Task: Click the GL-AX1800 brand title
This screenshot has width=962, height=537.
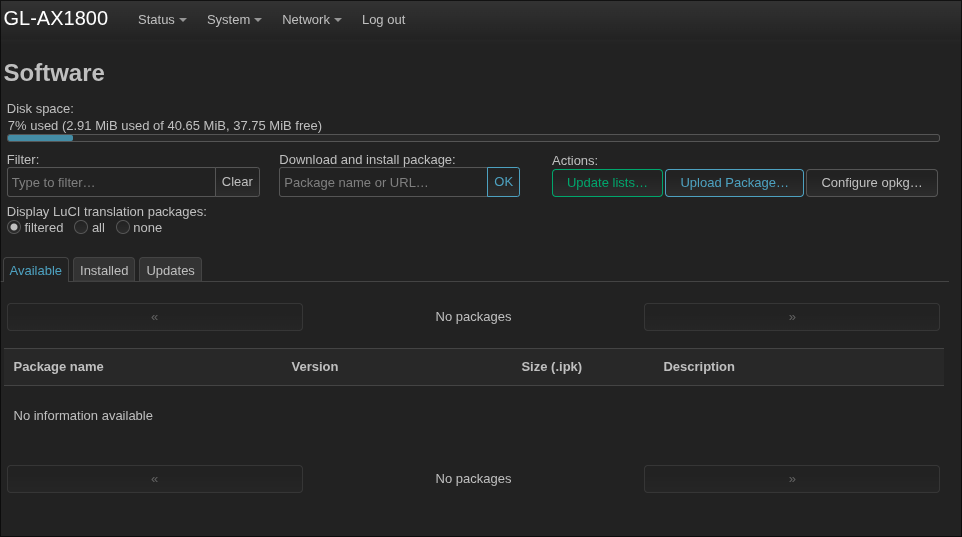Action: click(56, 18)
